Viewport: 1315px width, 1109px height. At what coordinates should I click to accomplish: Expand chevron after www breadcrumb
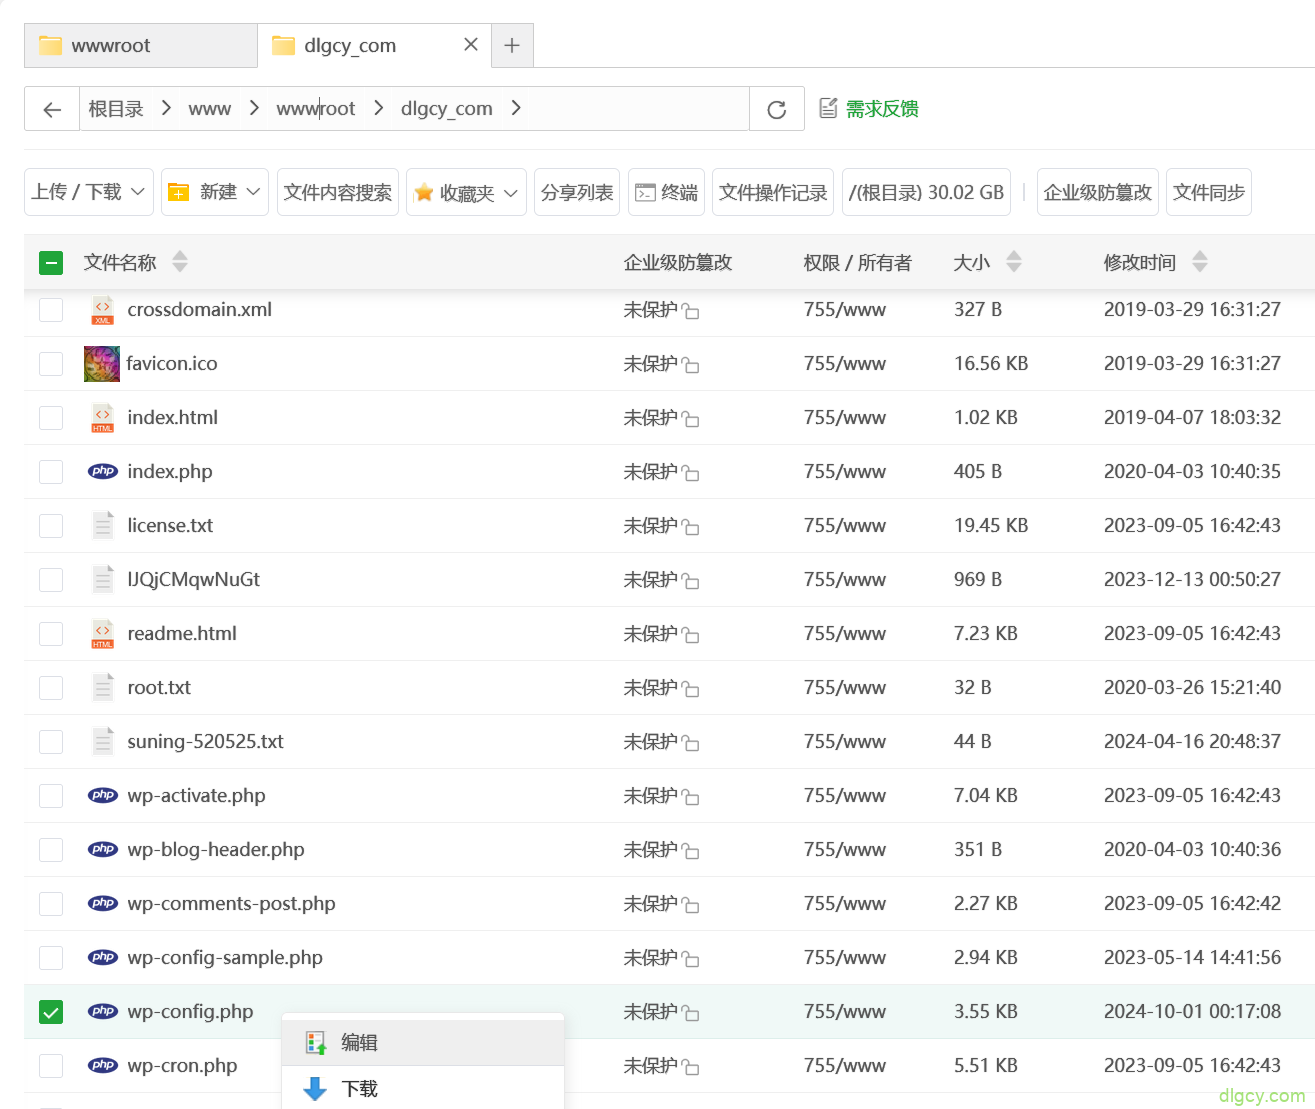tap(254, 108)
